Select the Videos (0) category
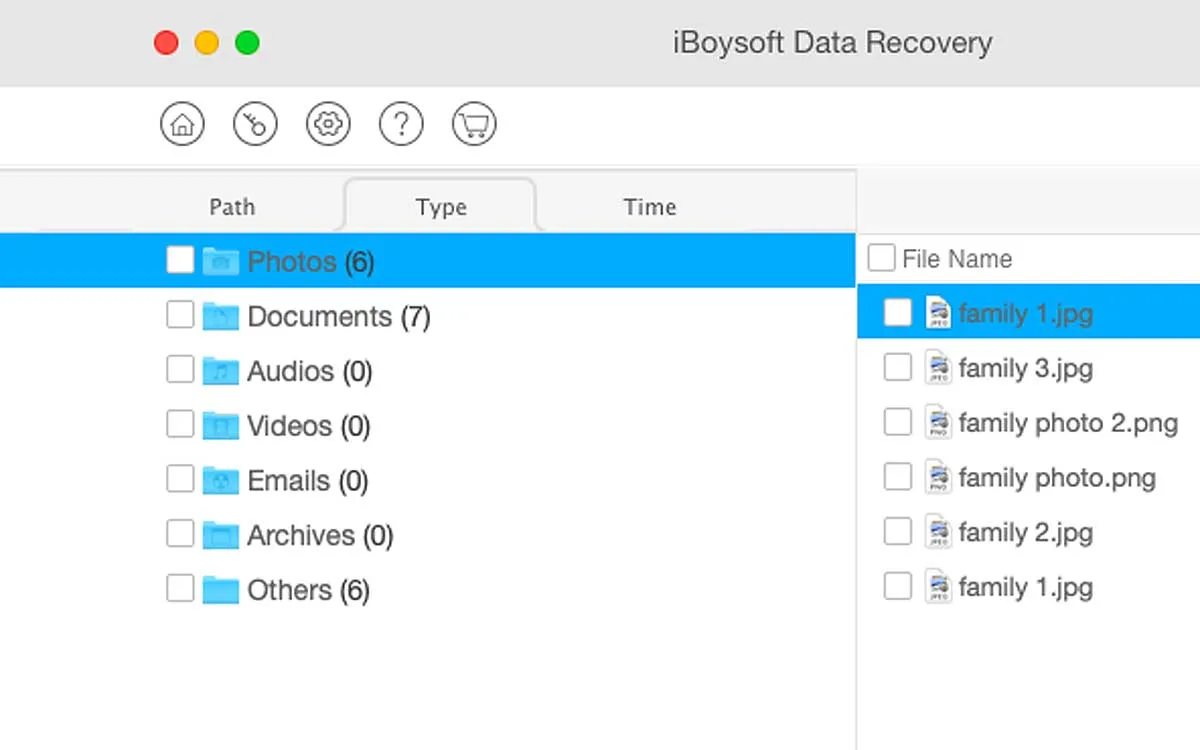The height and width of the screenshot is (750, 1200). click(x=309, y=427)
